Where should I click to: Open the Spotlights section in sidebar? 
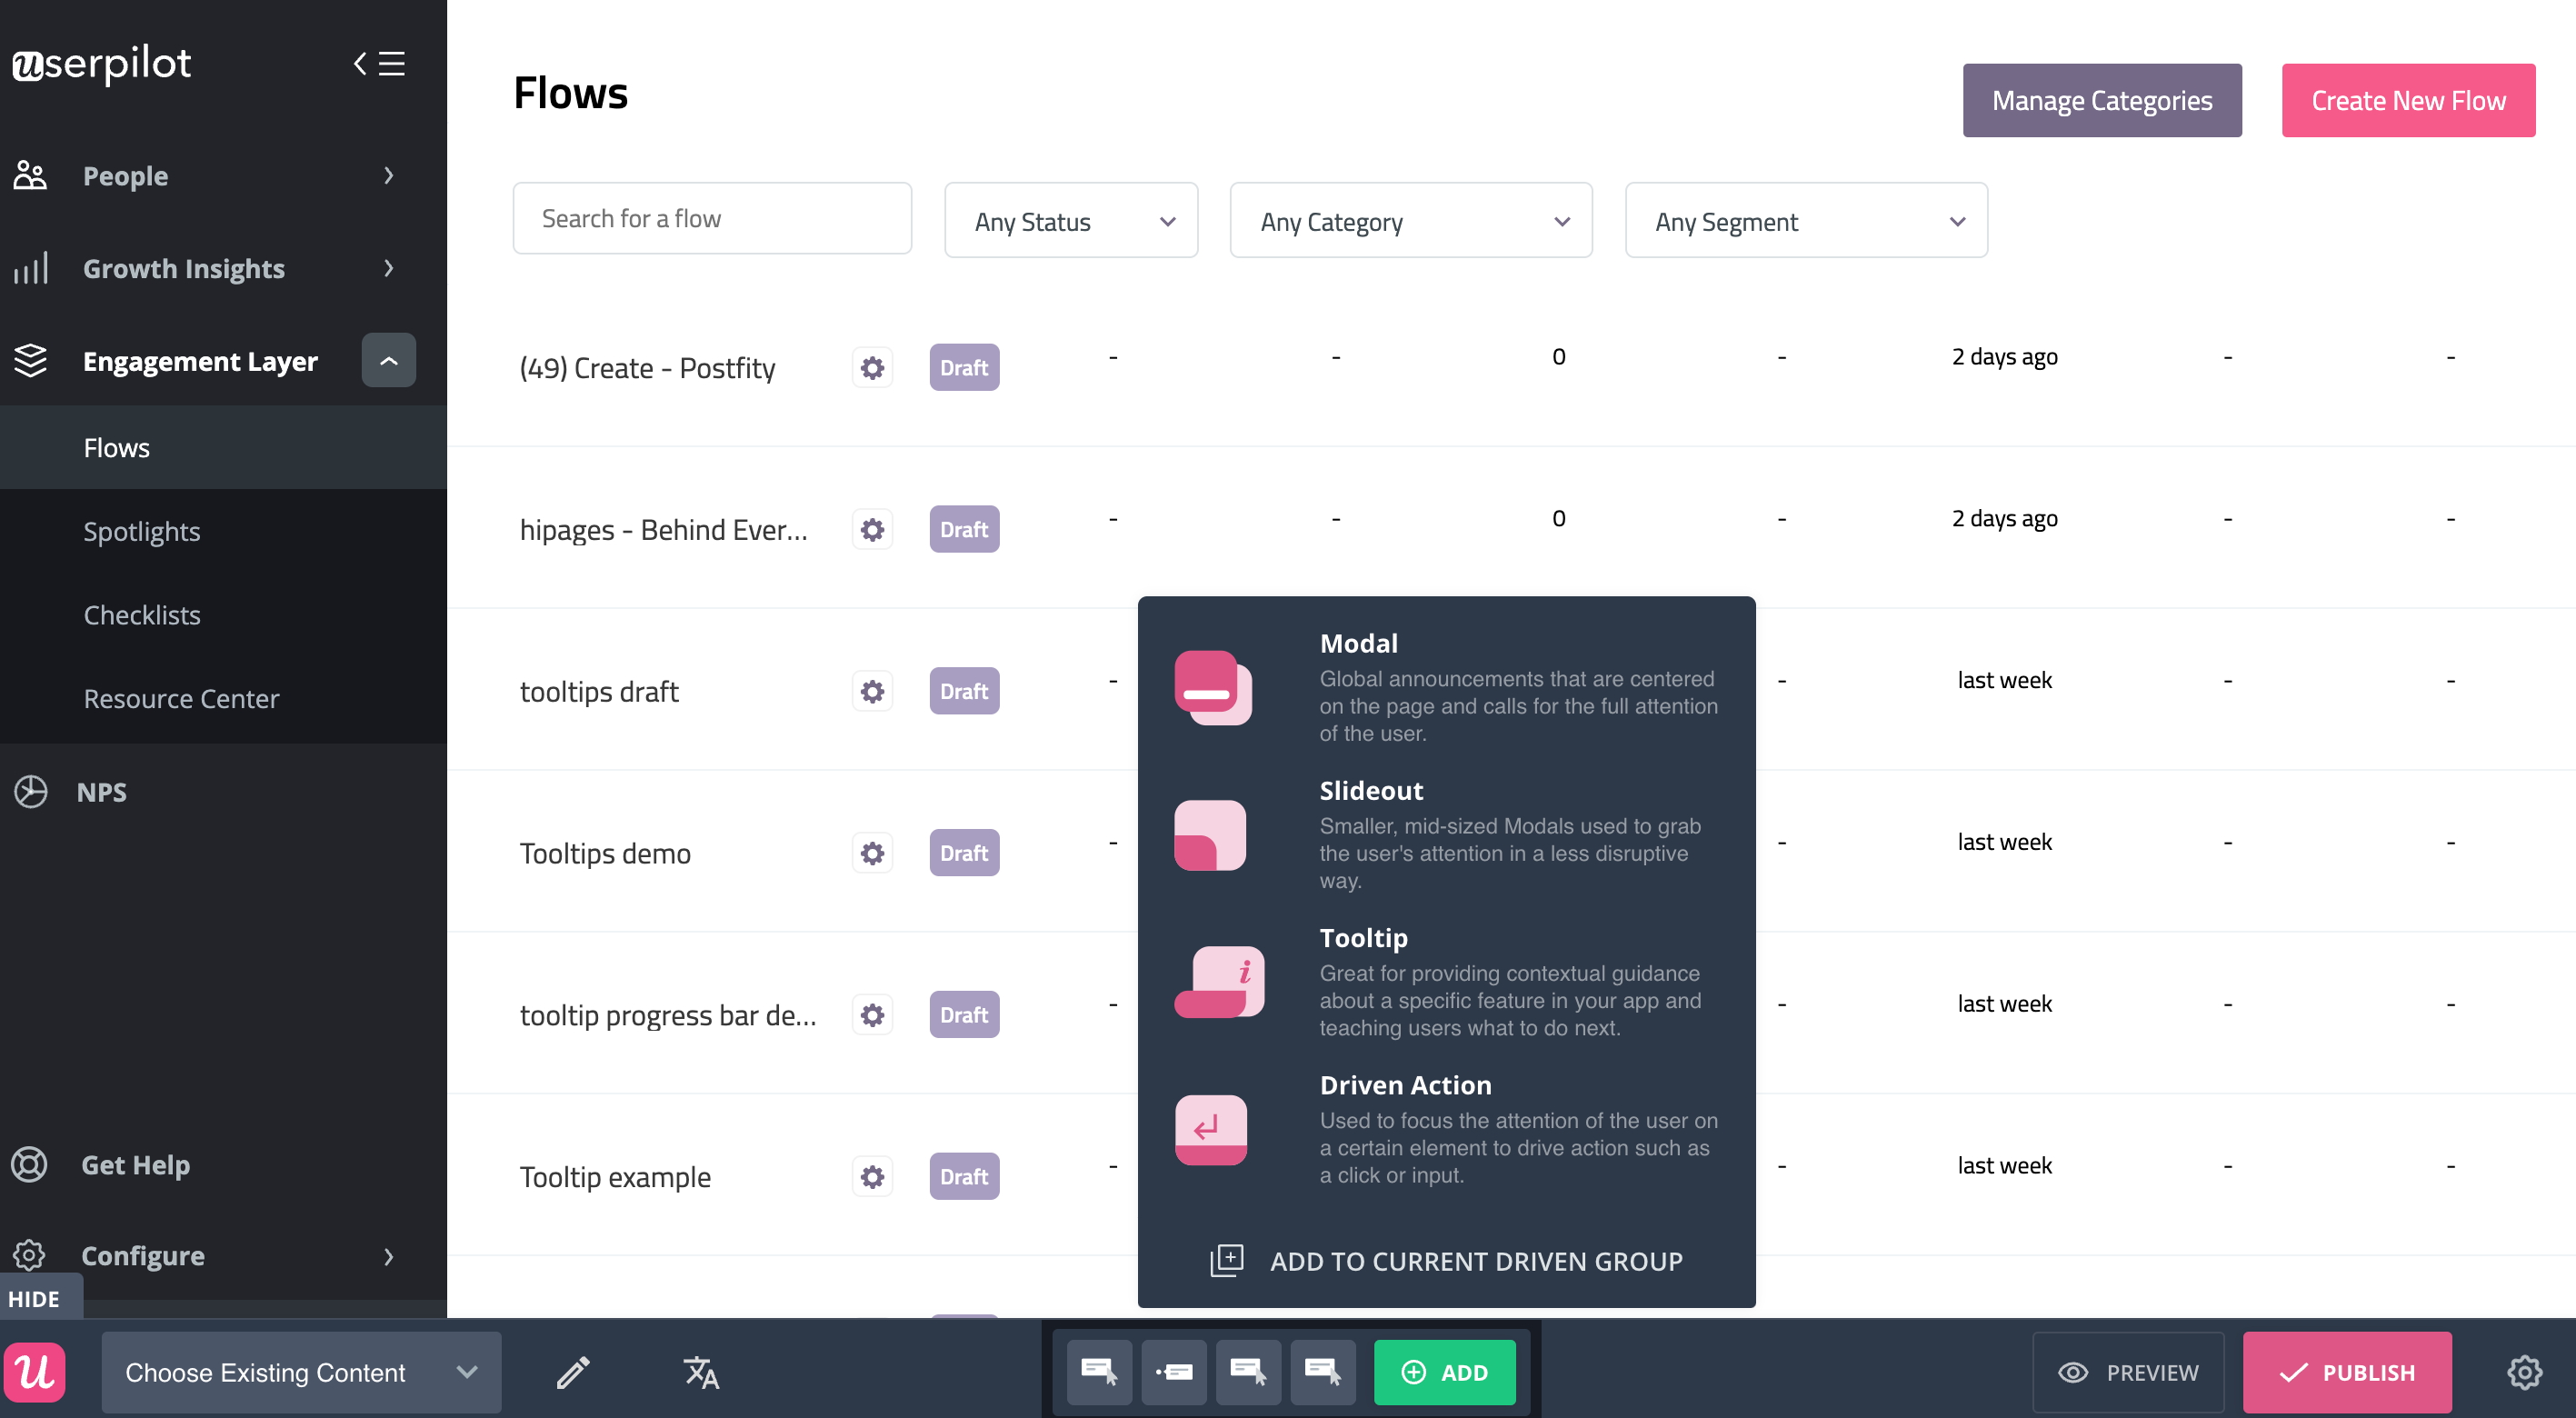142,529
